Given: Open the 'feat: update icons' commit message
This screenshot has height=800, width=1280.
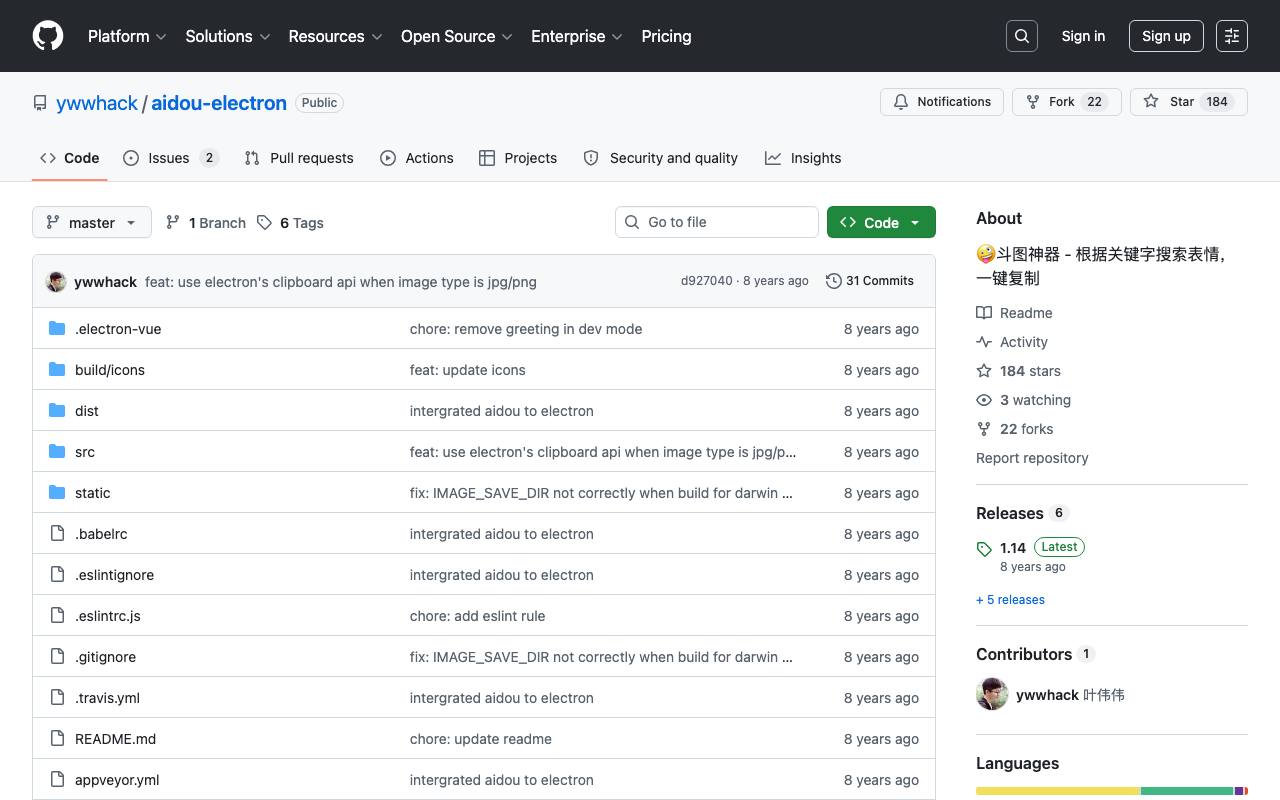Looking at the screenshot, I should pos(468,370).
